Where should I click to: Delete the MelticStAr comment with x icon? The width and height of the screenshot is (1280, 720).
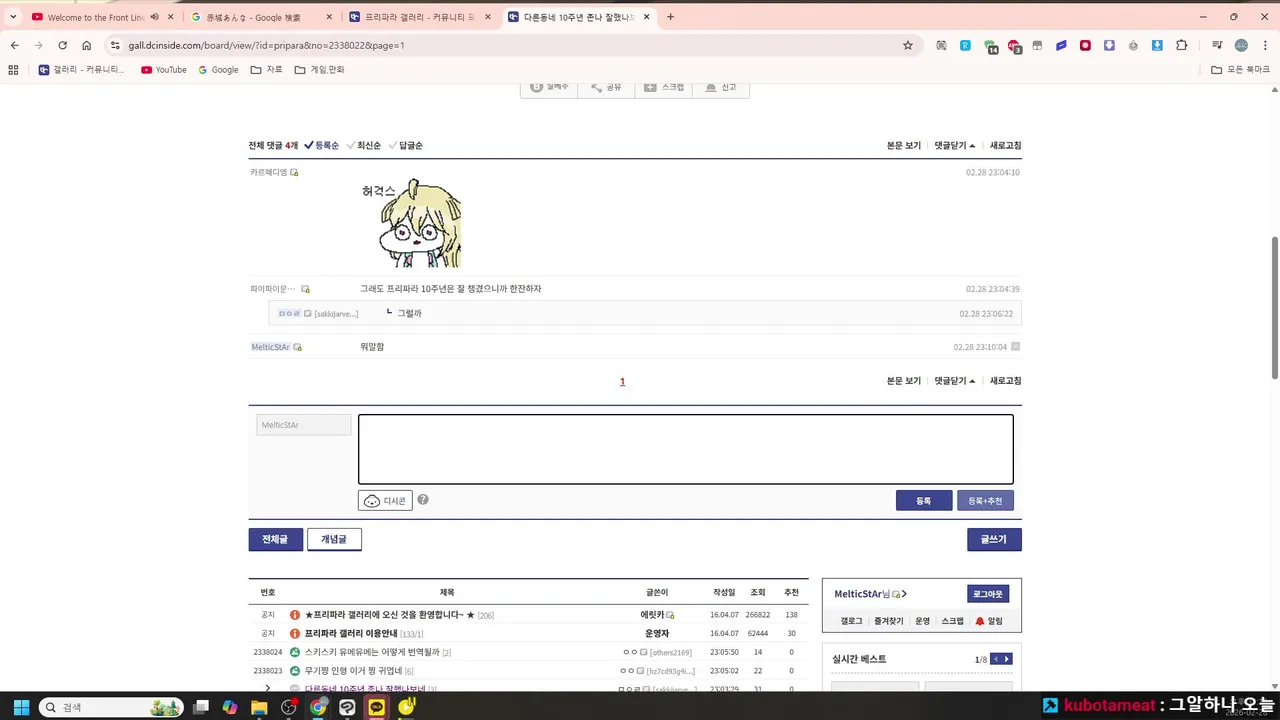(x=1015, y=347)
